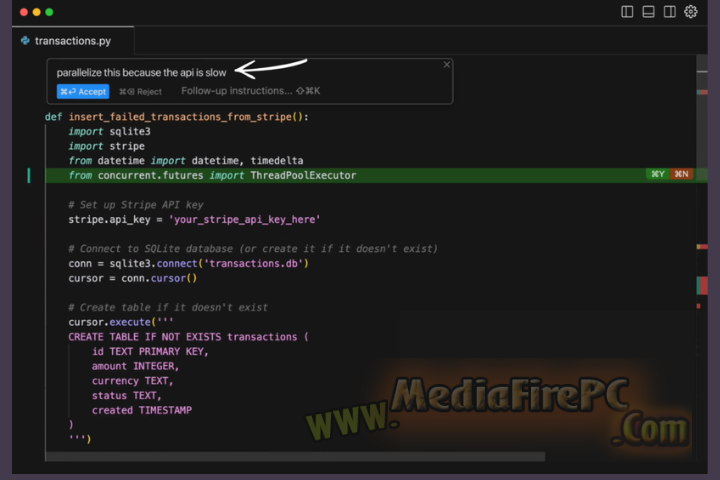Toggle the bottom panel layout icon
Image resolution: width=720 pixels, height=480 pixels.
(x=648, y=11)
